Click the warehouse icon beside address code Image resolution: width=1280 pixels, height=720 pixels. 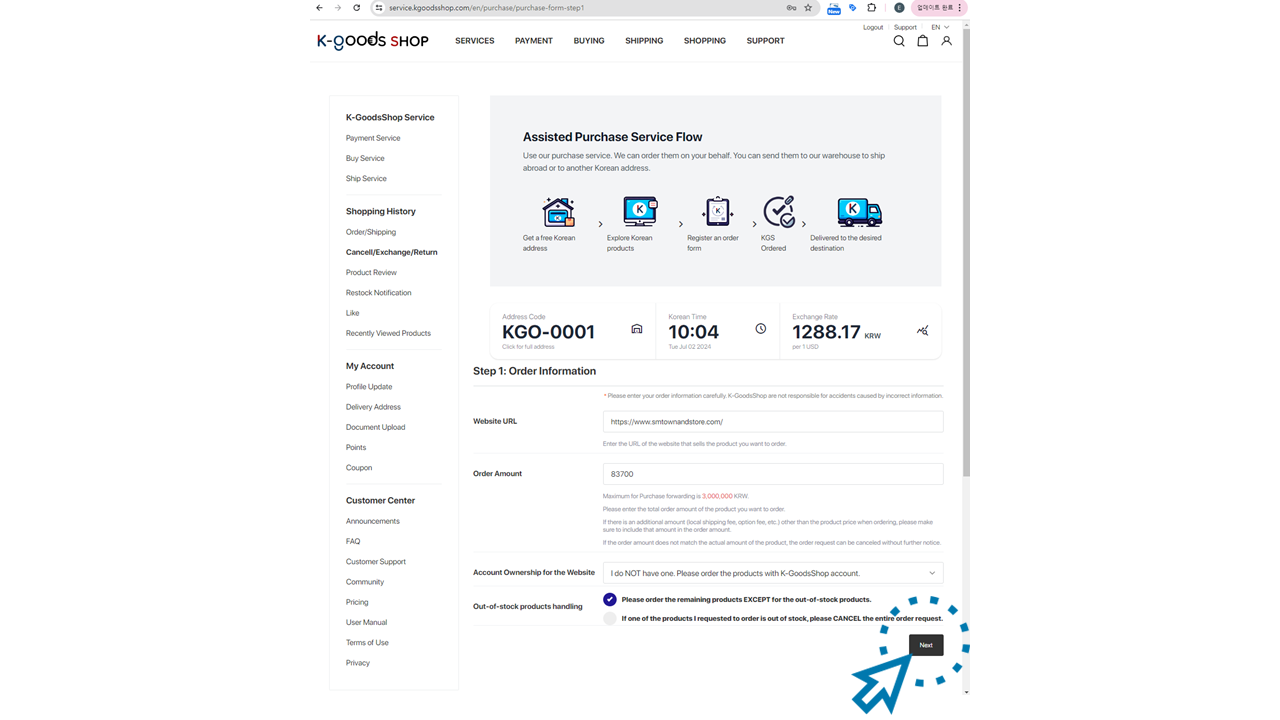tap(636, 329)
